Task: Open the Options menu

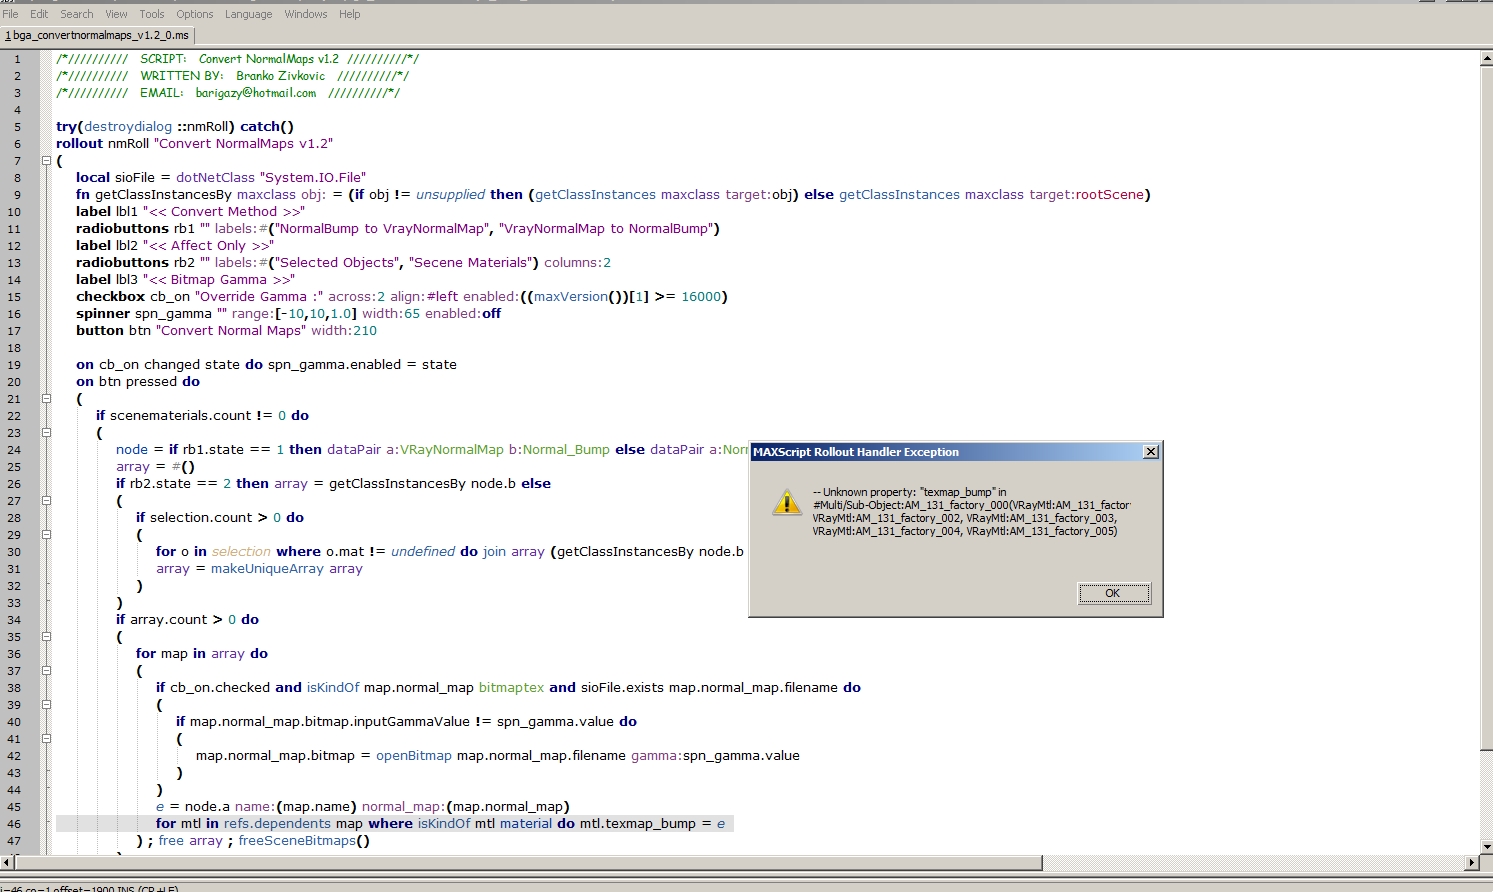Action: (x=194, y=14)
